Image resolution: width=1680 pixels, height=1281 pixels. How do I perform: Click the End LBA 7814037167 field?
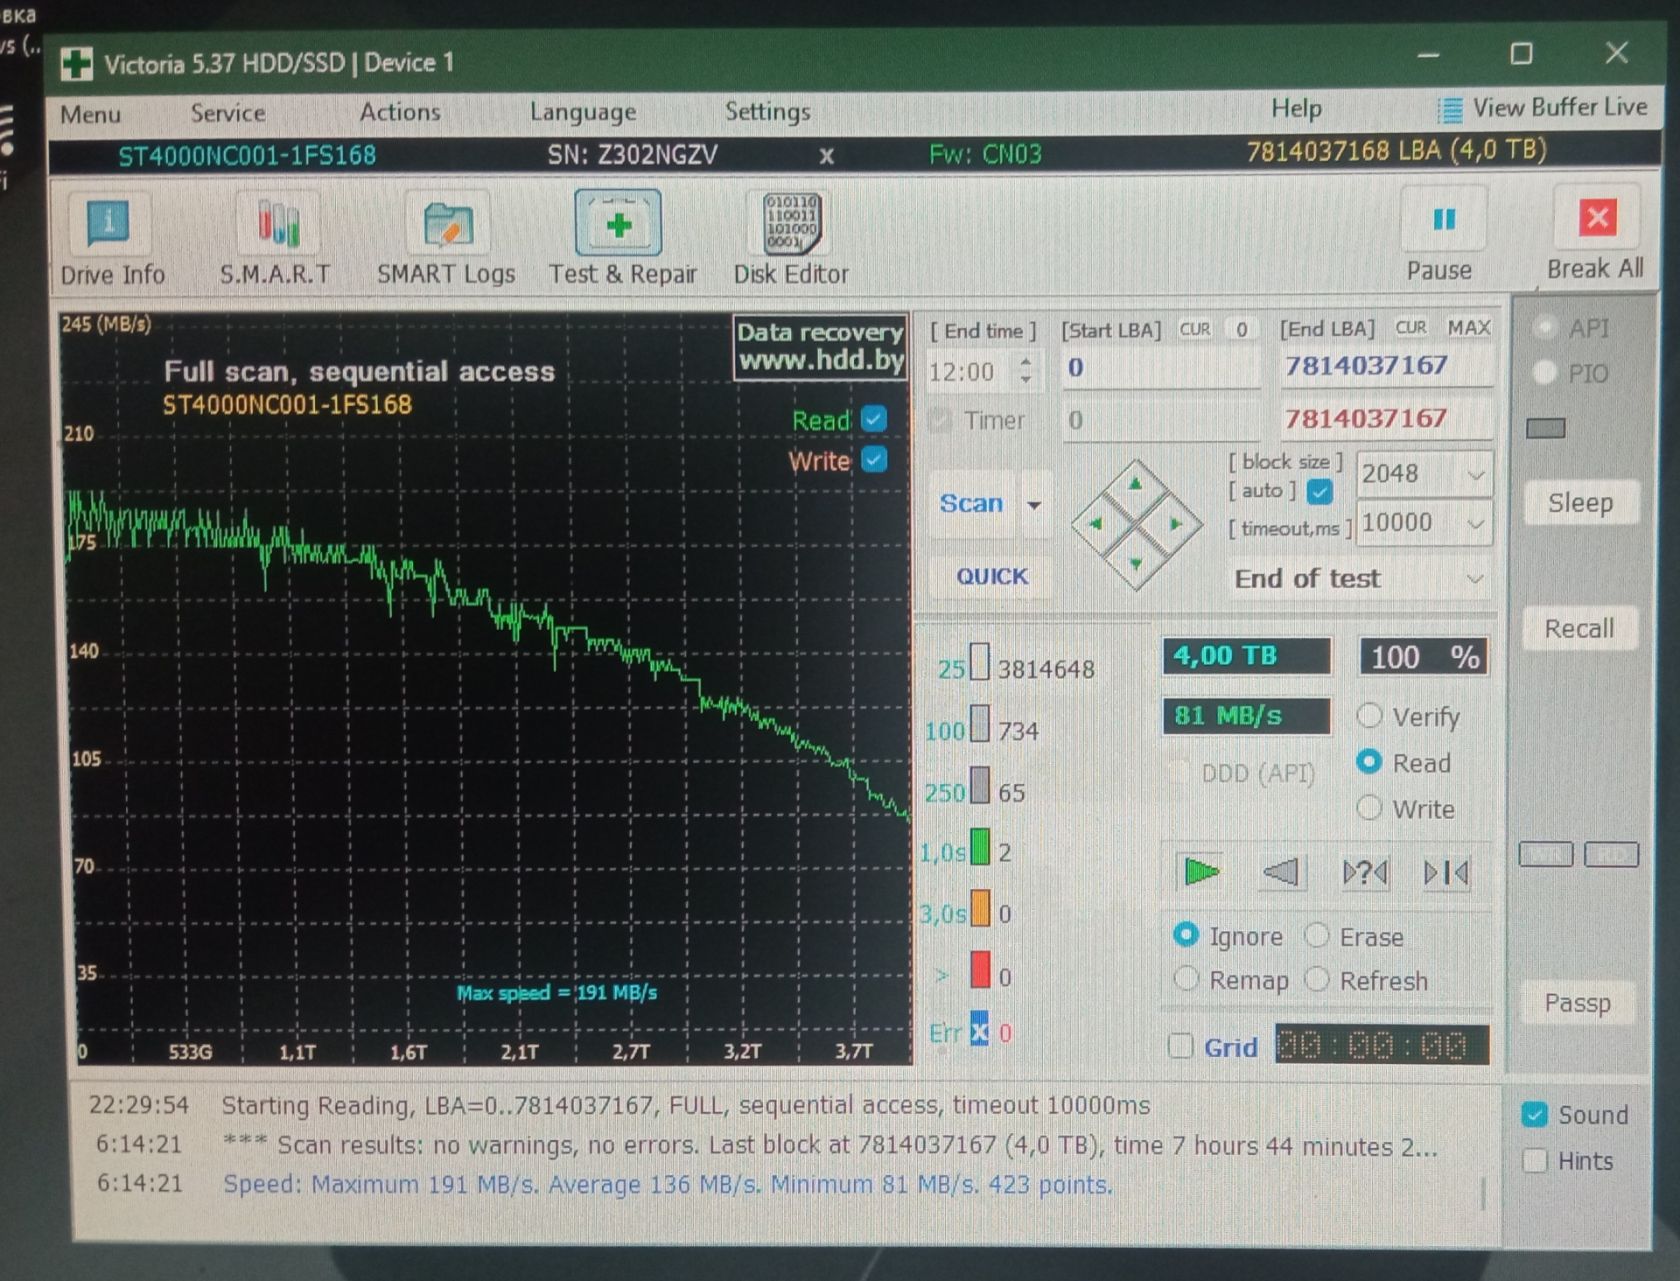point(1386,366)
